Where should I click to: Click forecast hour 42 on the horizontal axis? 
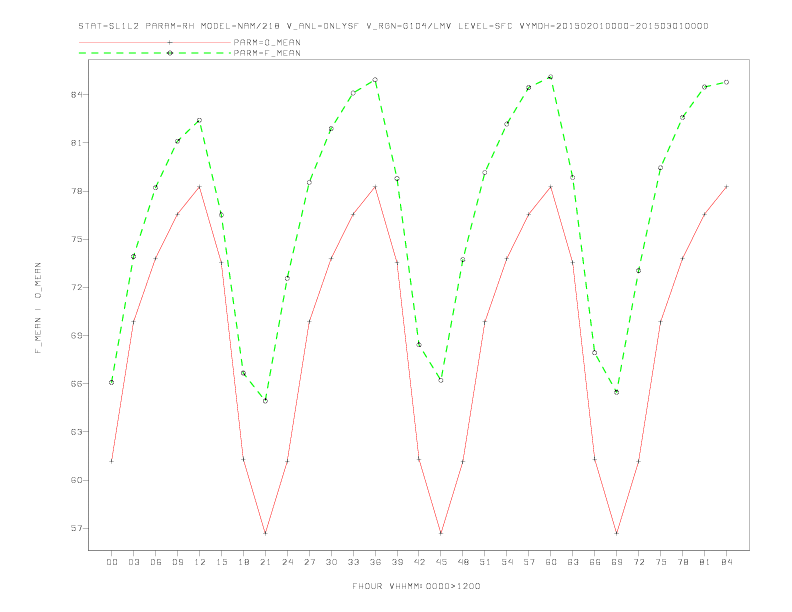pyautogui.click(x=419, y=562)
